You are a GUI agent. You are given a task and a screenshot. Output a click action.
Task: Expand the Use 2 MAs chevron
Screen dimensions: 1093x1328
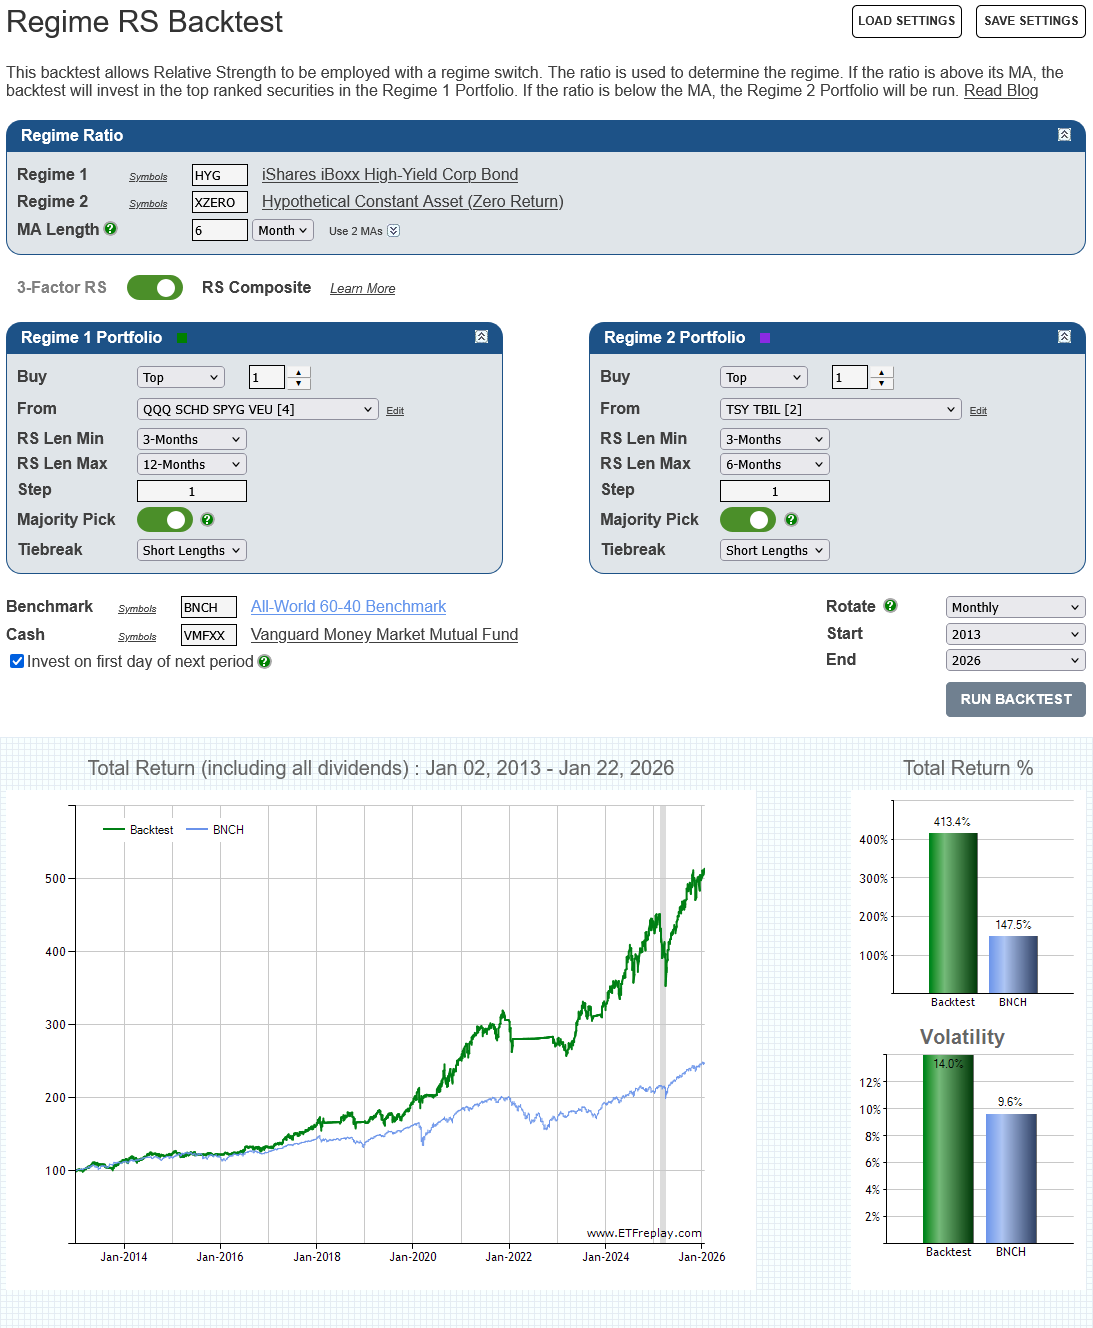(394, 231)
